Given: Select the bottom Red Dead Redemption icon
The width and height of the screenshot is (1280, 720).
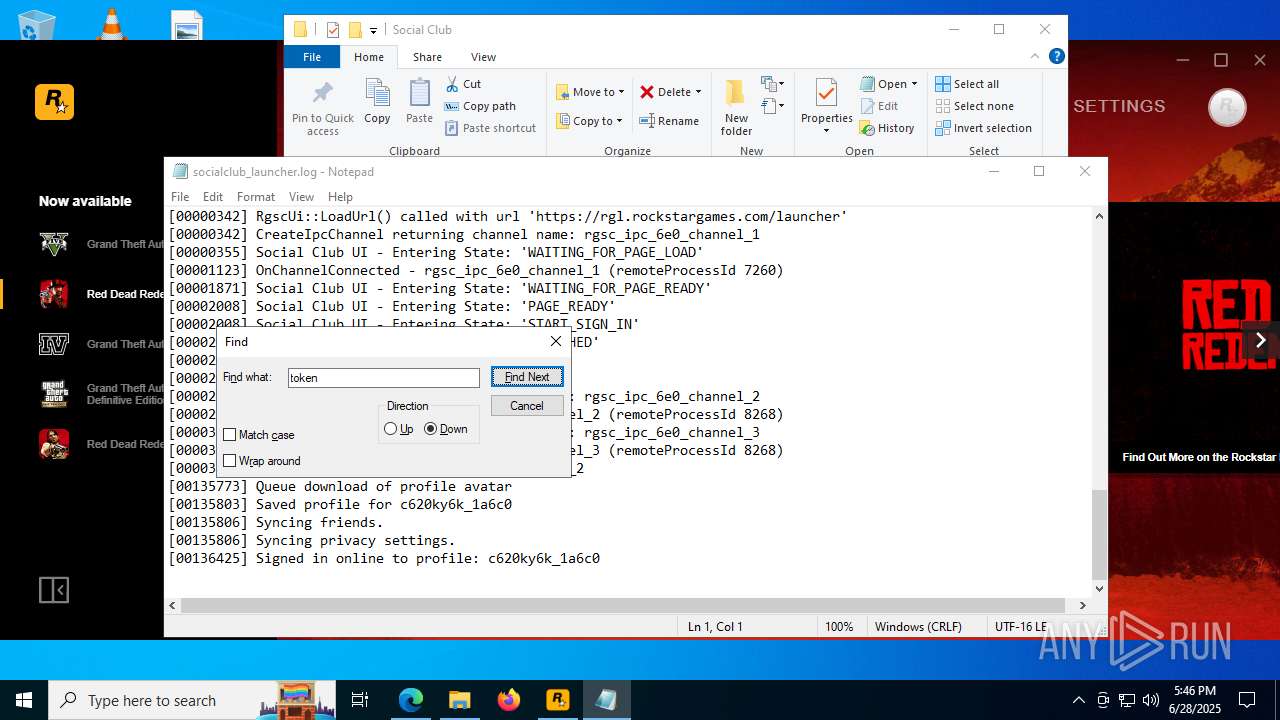Looking at the screenshot, I should (53, 444).
